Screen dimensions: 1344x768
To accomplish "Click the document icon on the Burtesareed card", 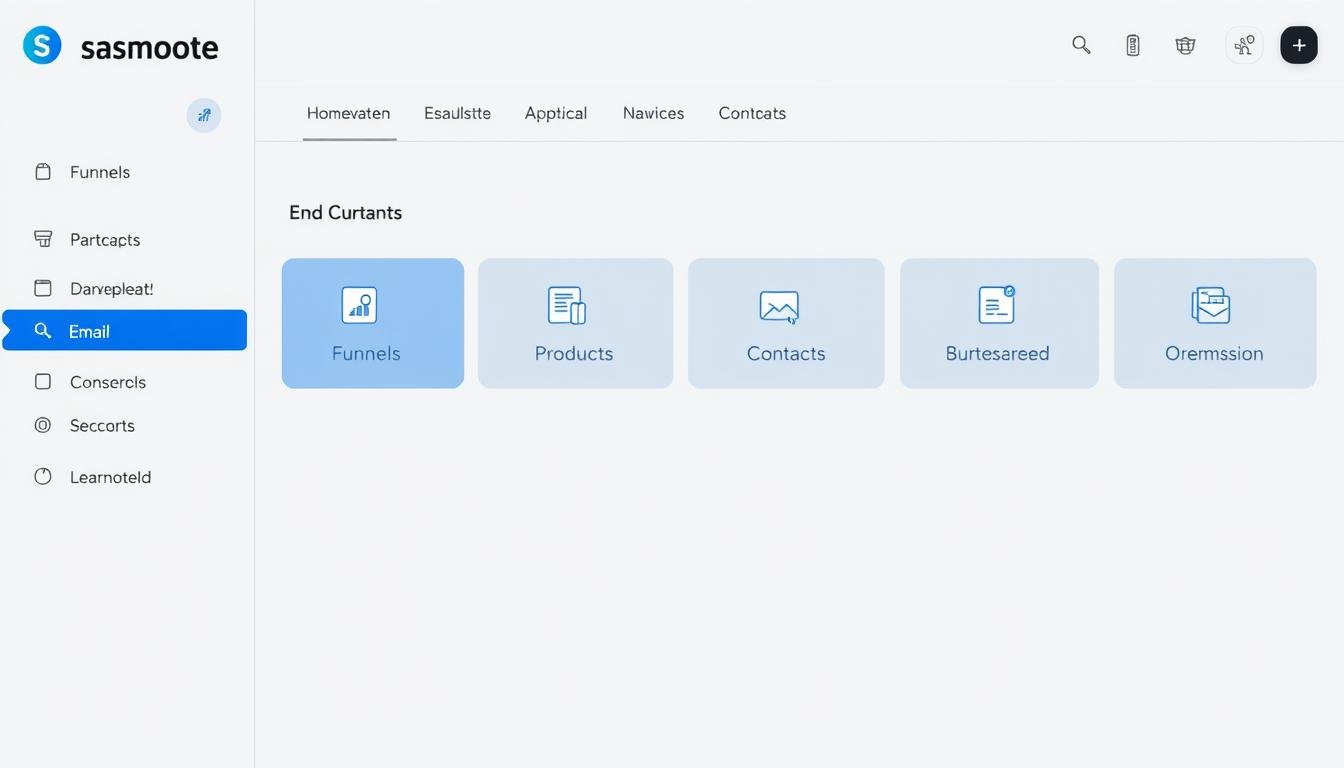I will pos(995,304).
